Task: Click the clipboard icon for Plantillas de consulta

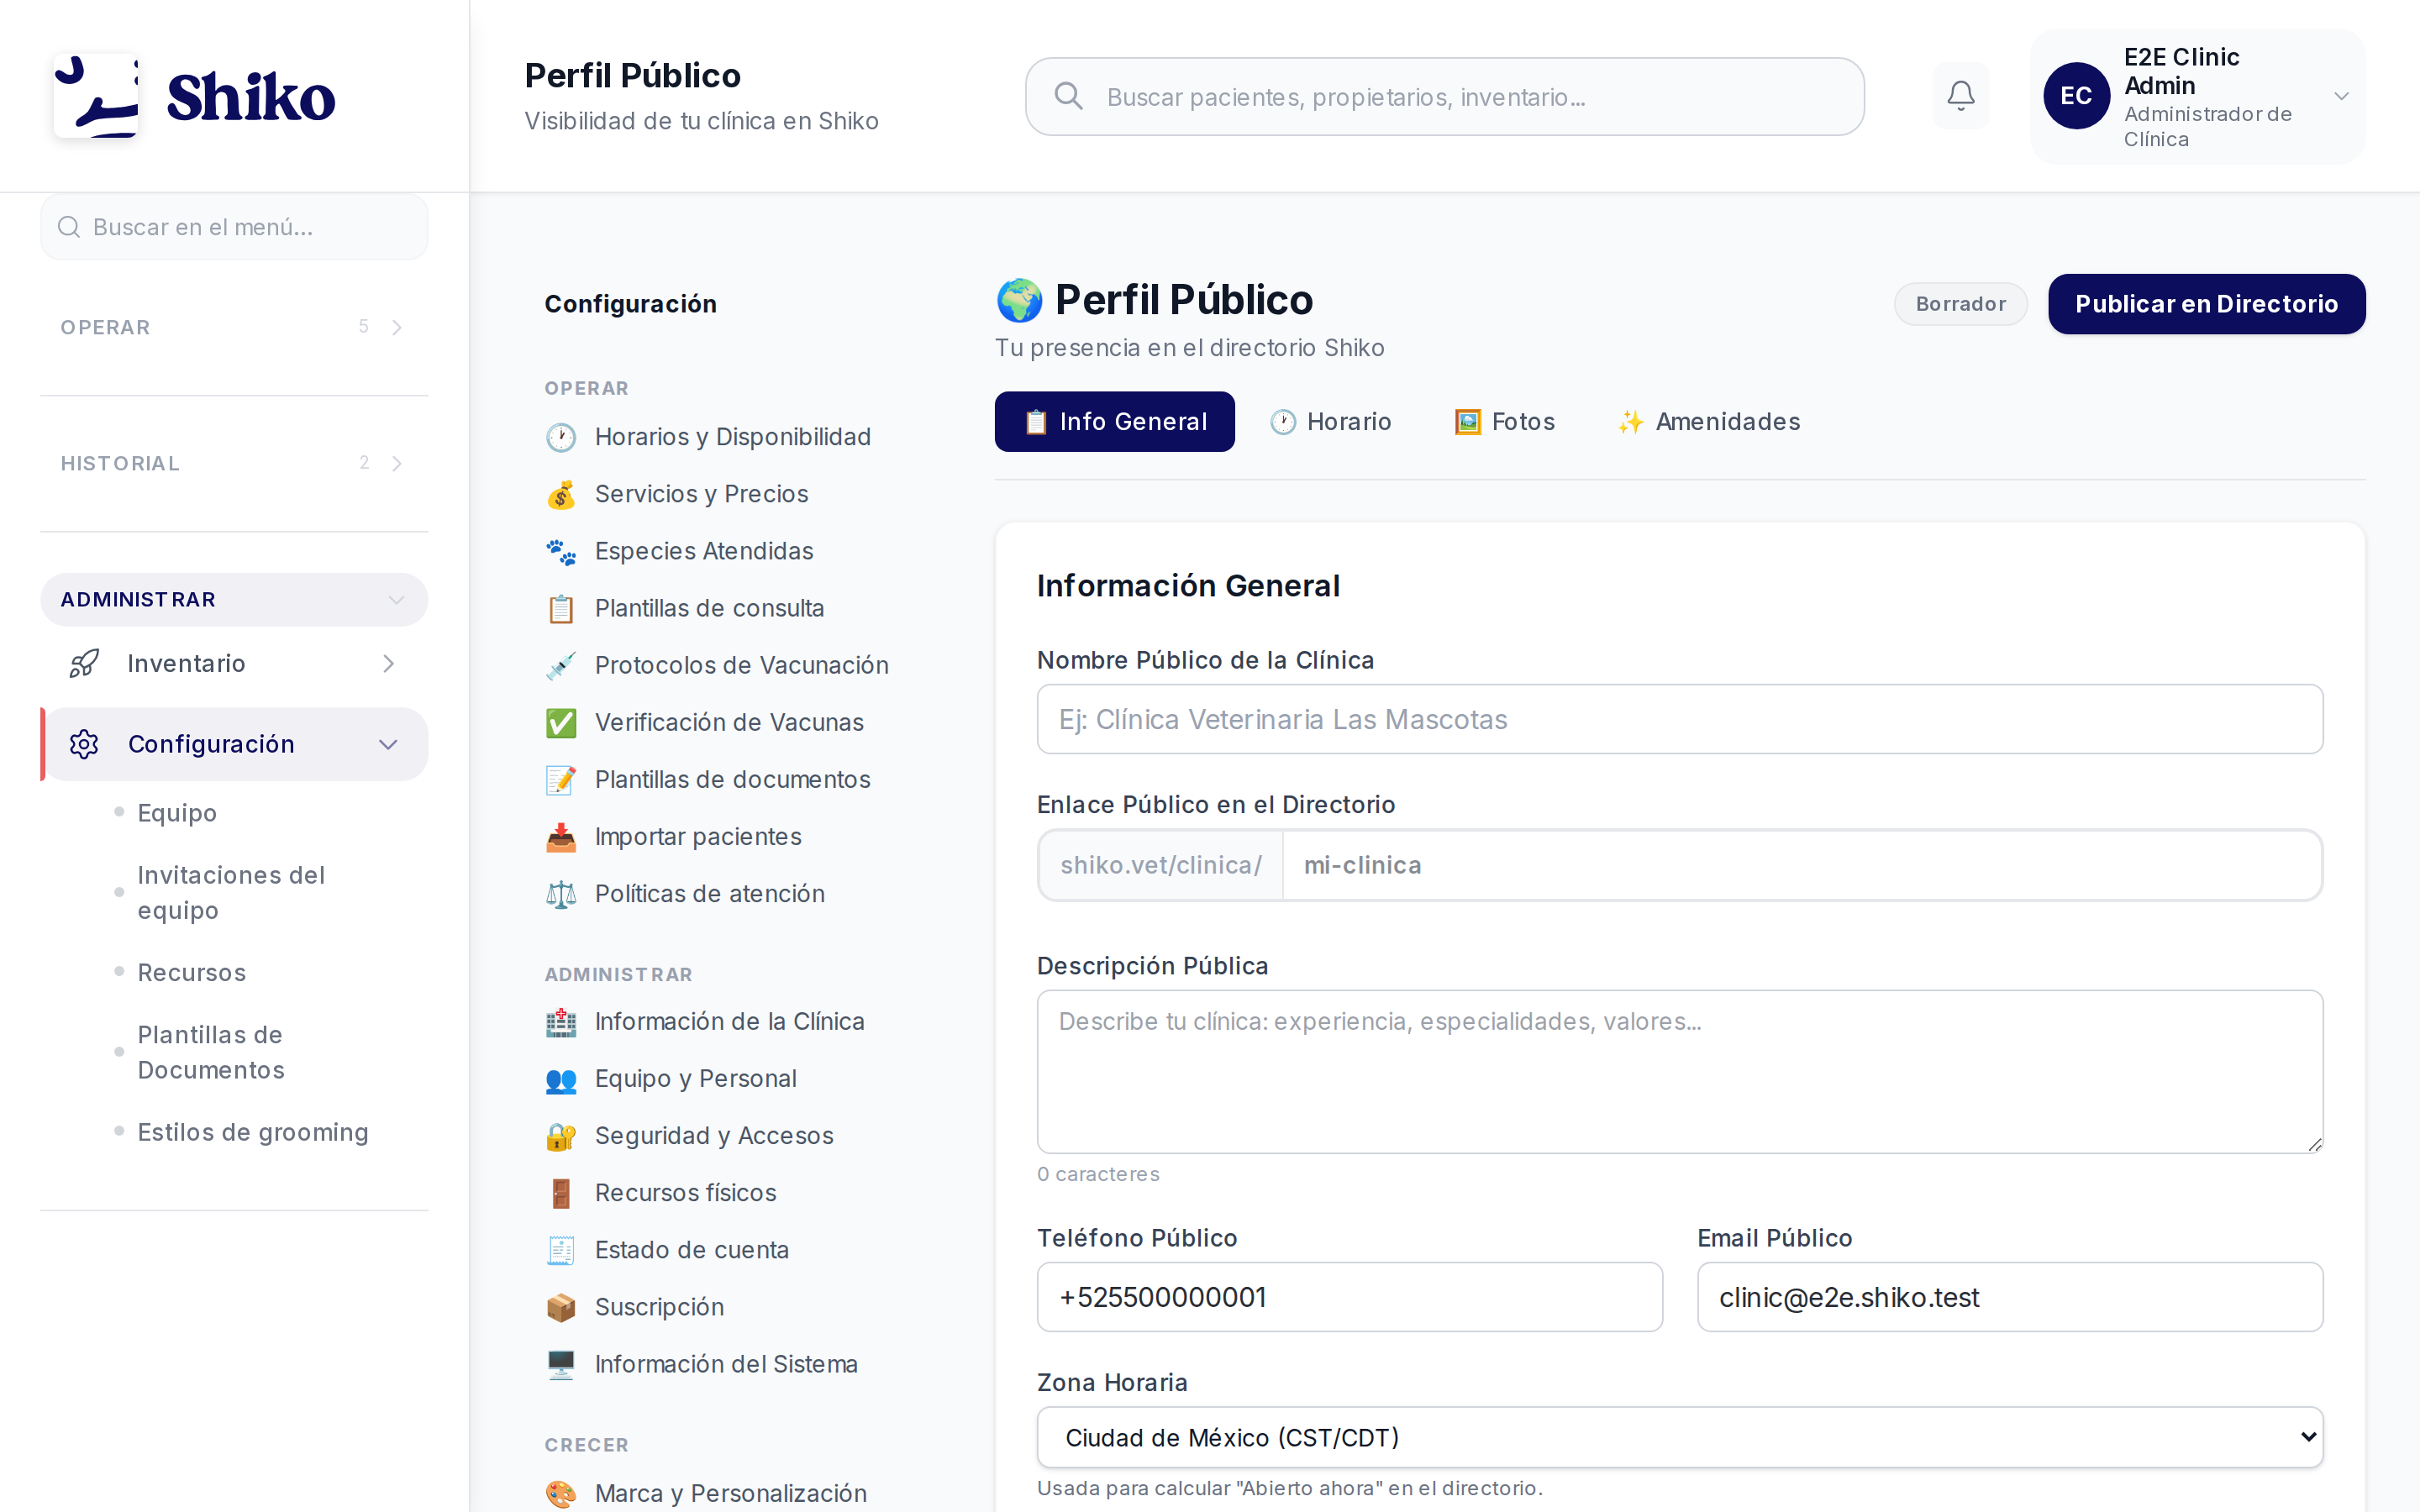Action: [561, 608]
